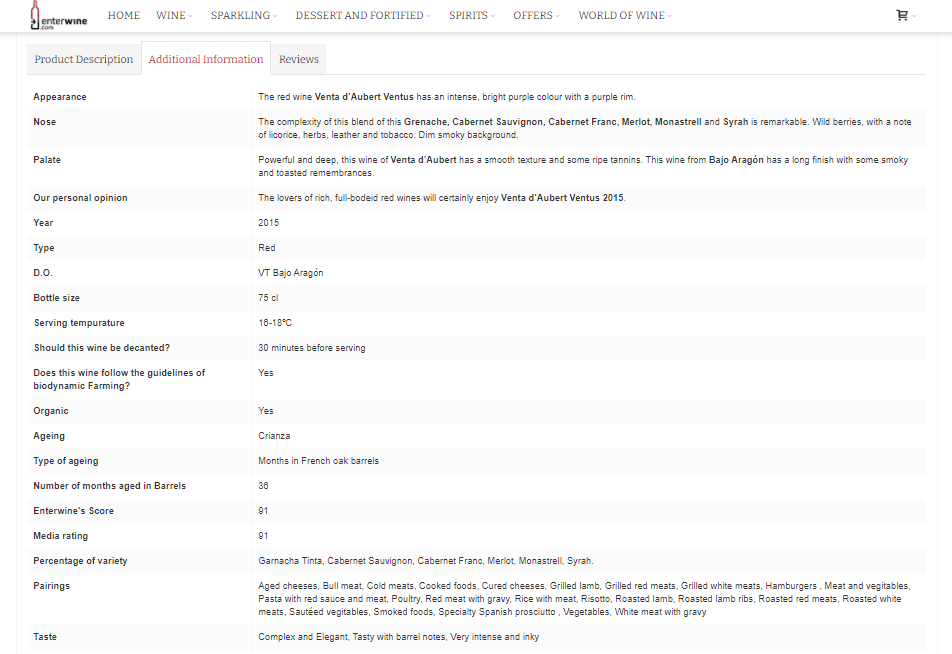Image resolution: width=952 pixels, height=654 pixels.
Task: Go to the HOME menu item
Action: pos(124,15)
